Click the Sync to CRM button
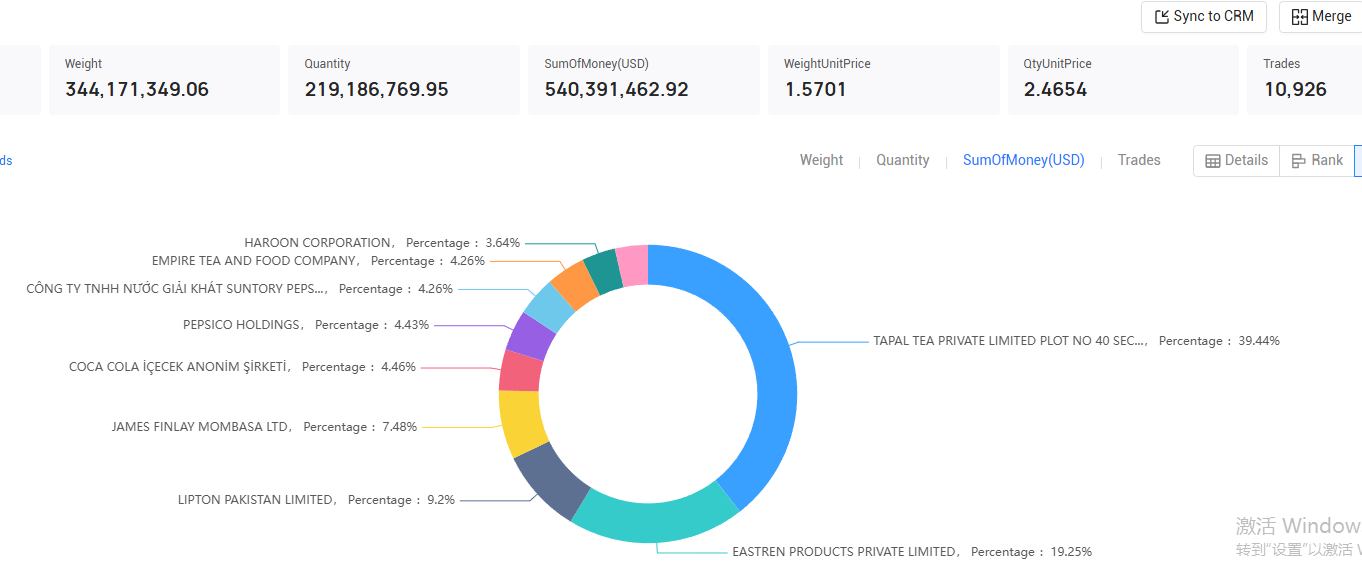The width and height of the screenshot is (1362, 579). pos(1204,17)
